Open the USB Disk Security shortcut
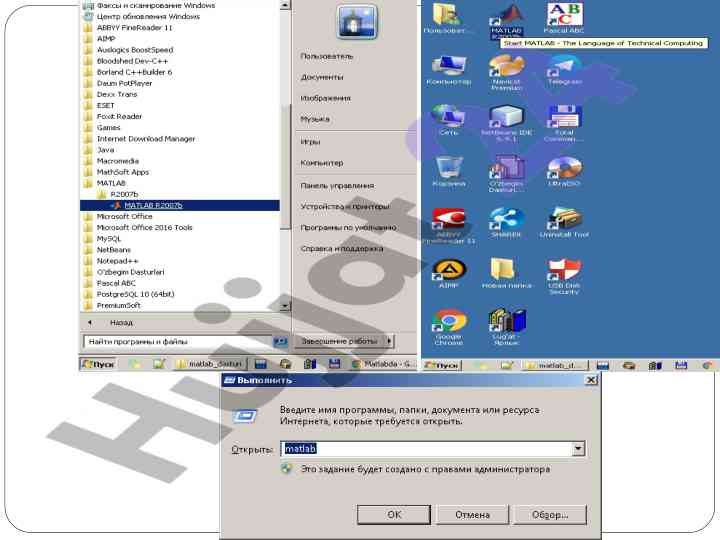 tap(563, 272)
